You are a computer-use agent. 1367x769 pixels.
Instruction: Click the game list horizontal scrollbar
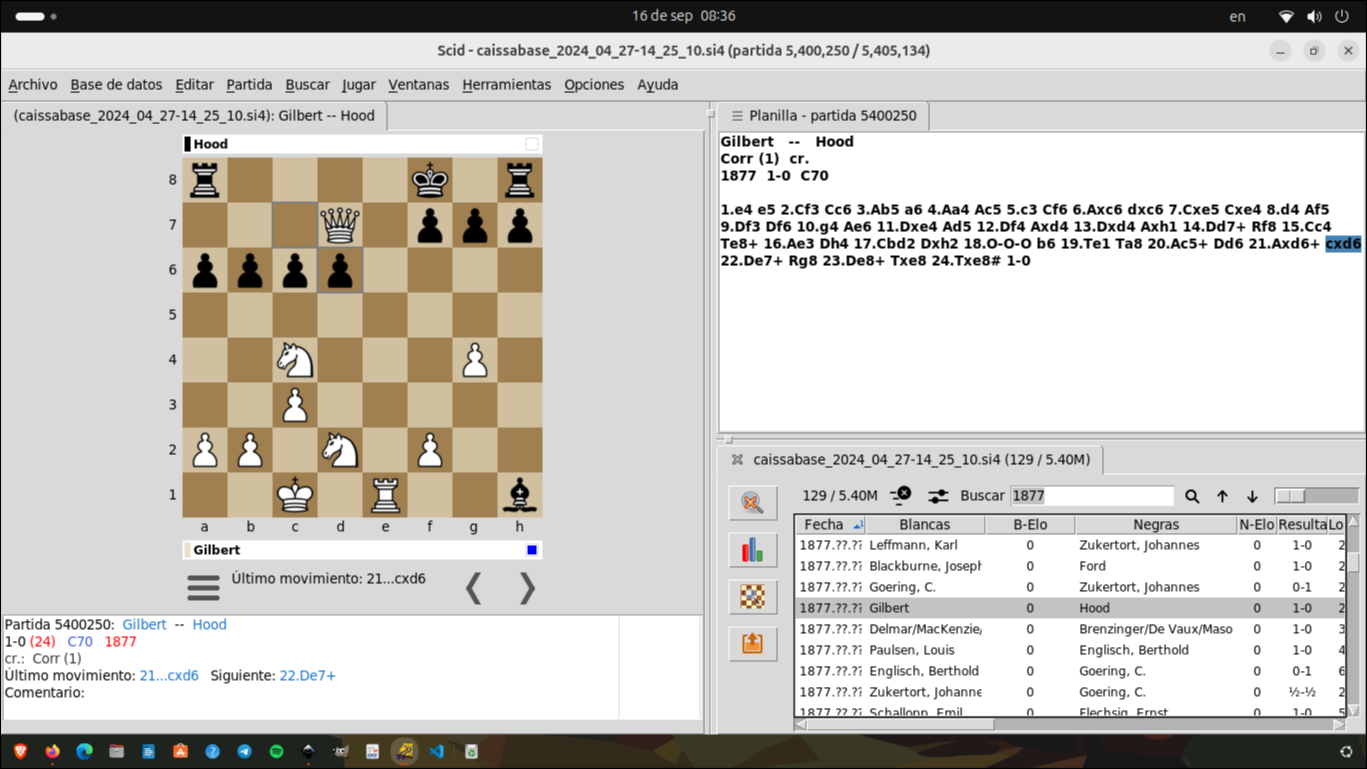point(1071,724)
